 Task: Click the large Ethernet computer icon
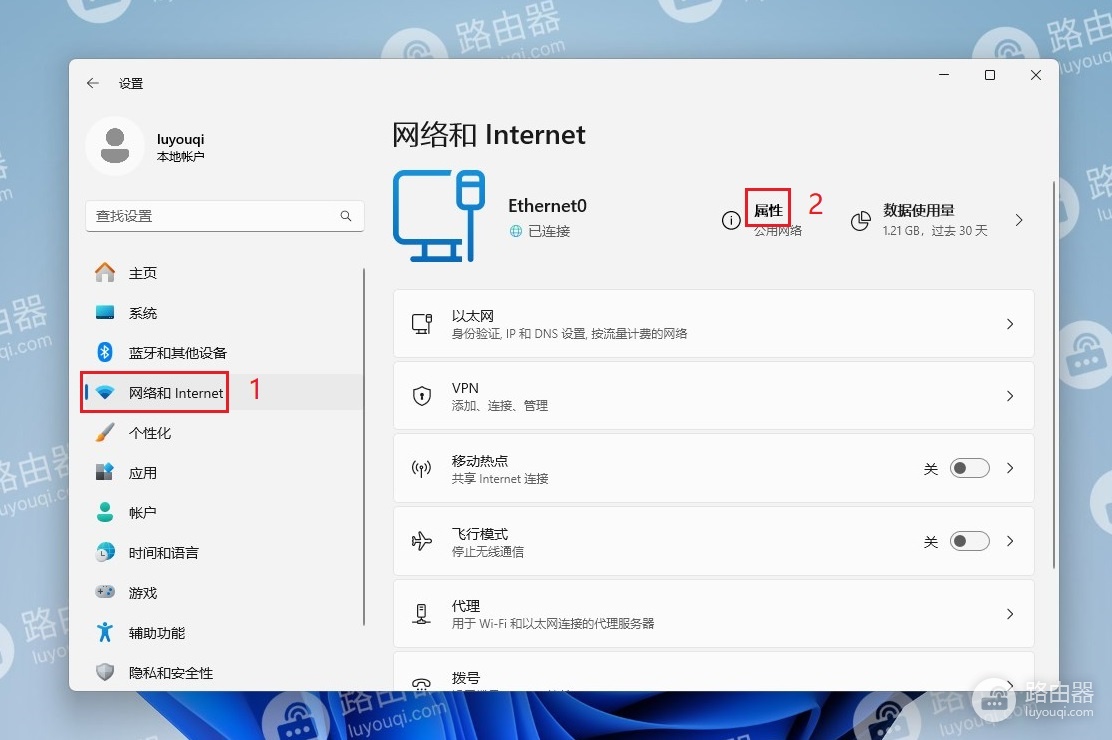tap(439, 216)
